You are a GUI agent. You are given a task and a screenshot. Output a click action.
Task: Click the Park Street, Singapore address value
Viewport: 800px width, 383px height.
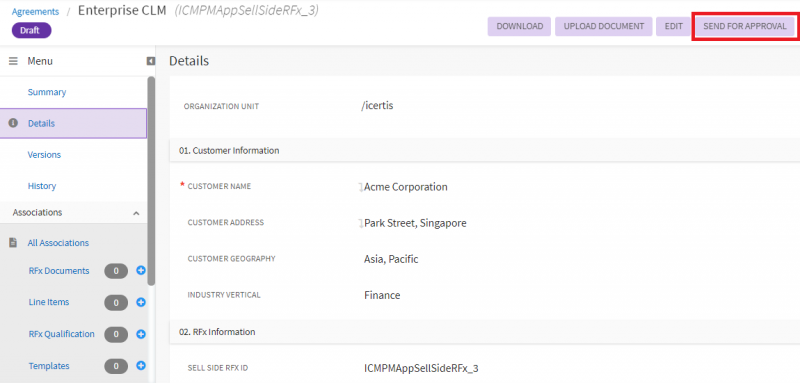[x=415, y=223]
